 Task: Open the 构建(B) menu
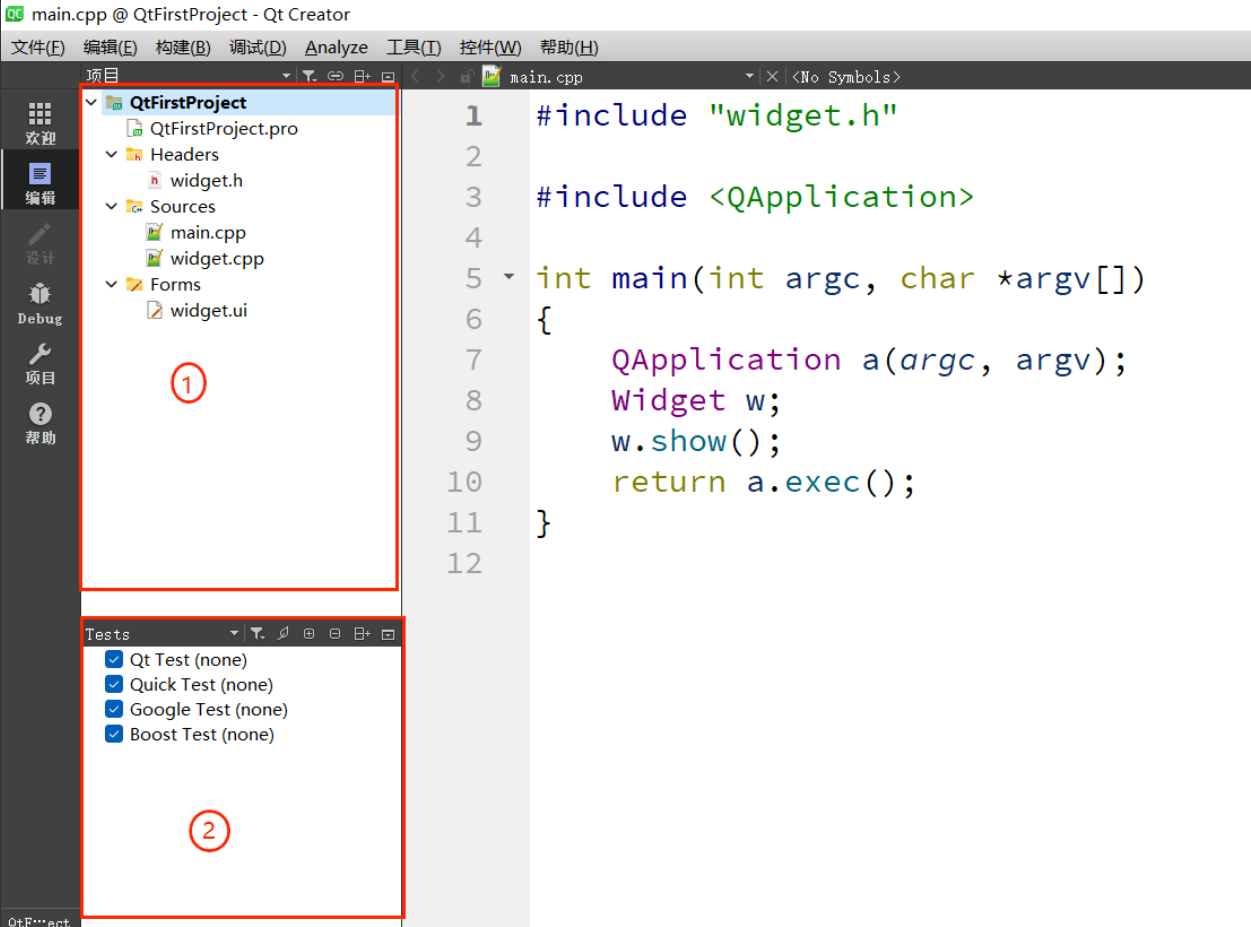[183, 47]
